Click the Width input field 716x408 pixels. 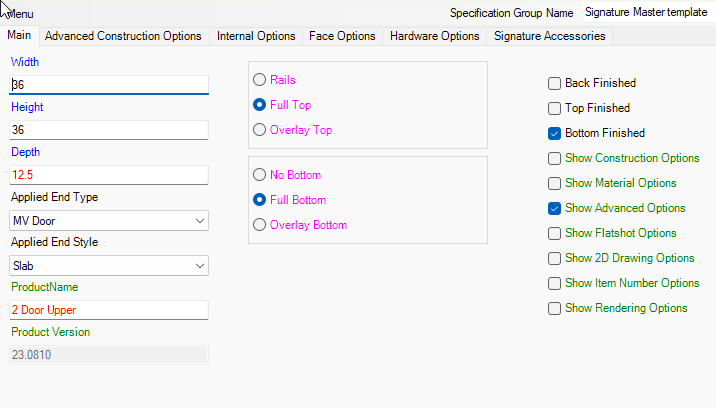[x=108, y=85]
